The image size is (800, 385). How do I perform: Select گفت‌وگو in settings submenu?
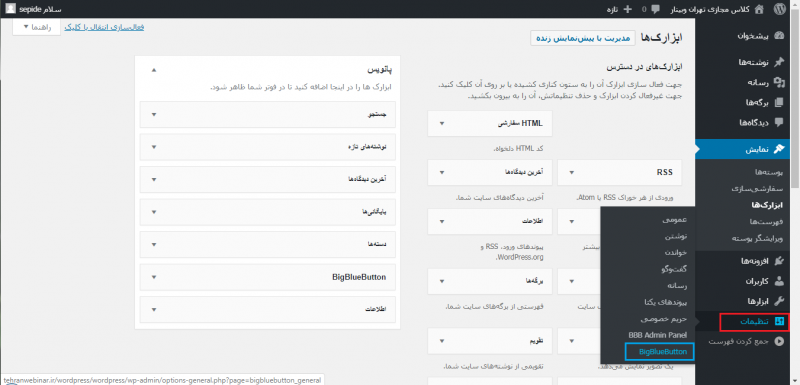click(x=673, y=269)
